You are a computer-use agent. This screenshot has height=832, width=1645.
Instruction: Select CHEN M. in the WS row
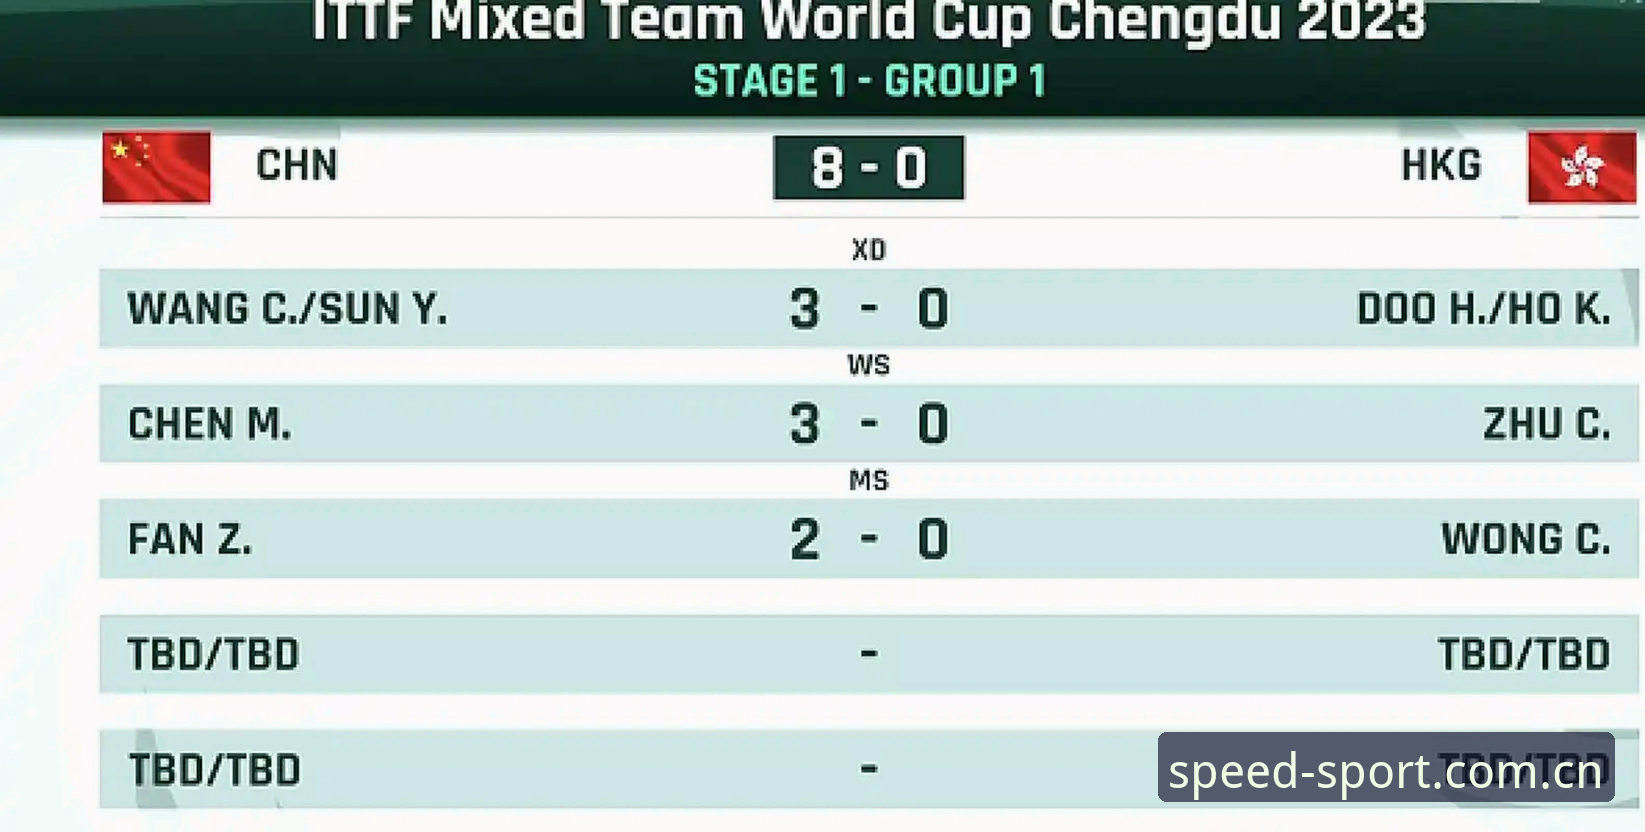pyautogui.click(x=210, y=424)
